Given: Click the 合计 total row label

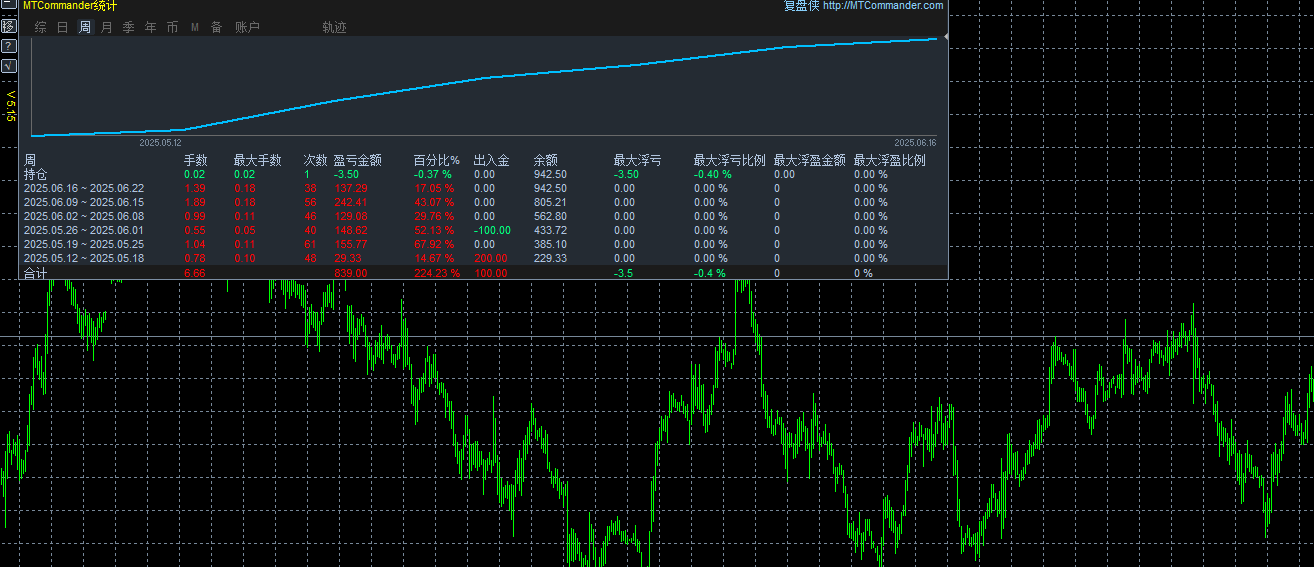Looking at the screenshot, I should point(35,273).
